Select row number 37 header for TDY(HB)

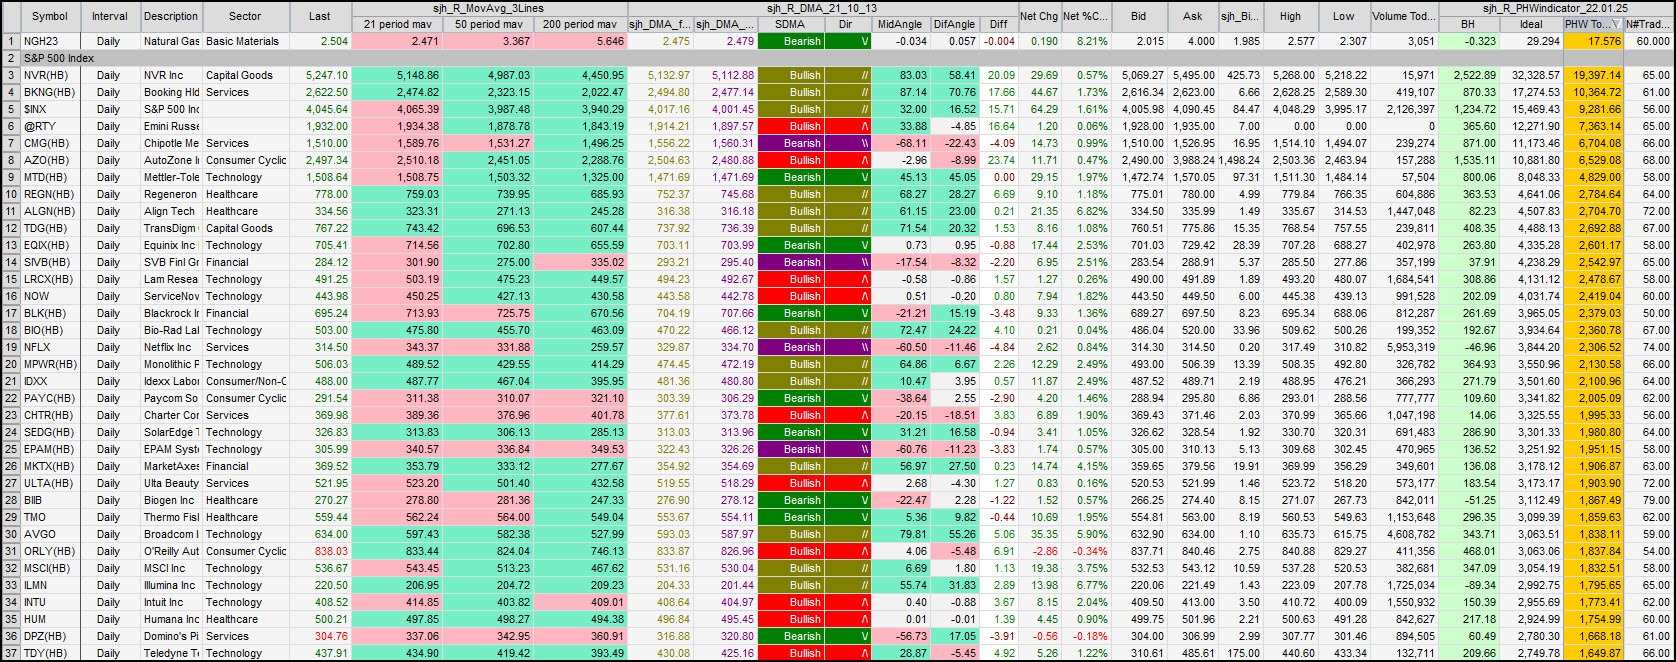point(11,653)
